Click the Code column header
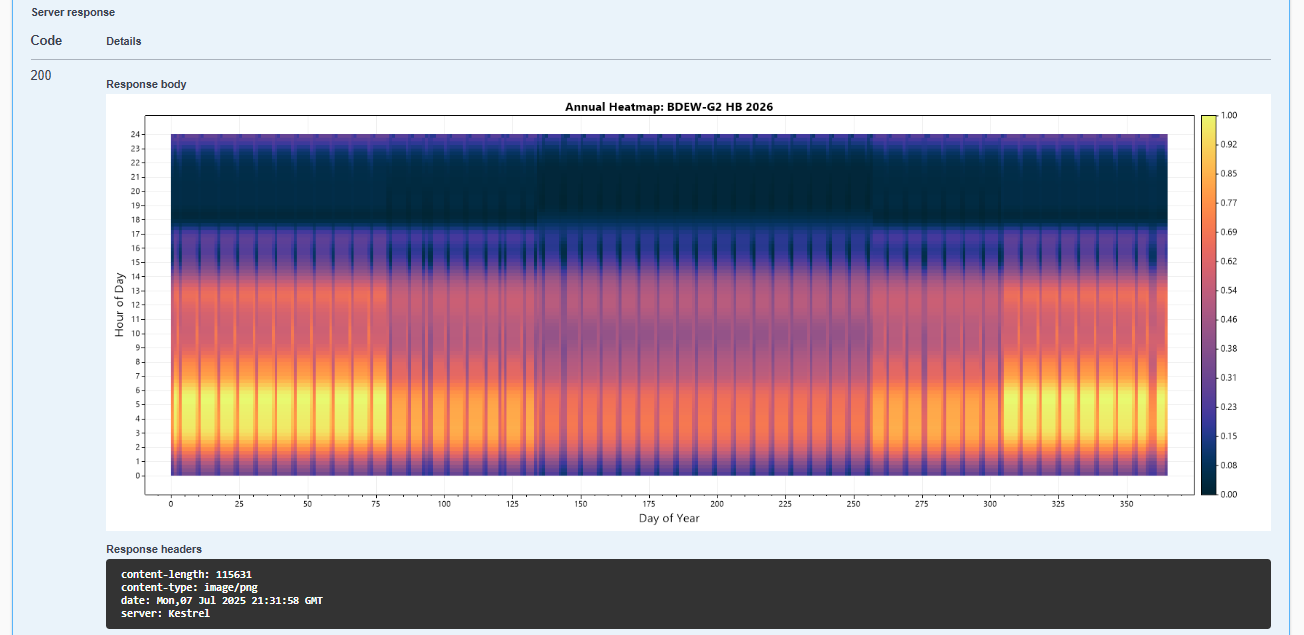 [46, 41]
